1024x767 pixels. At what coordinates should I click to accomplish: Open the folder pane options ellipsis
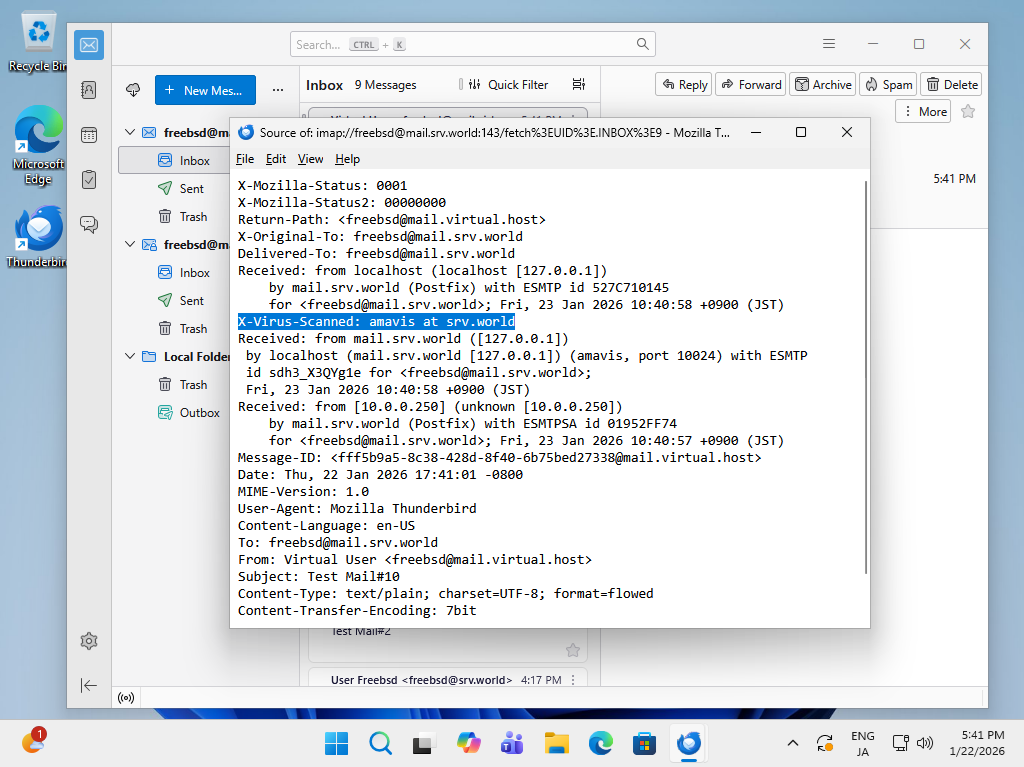[278, 90]
